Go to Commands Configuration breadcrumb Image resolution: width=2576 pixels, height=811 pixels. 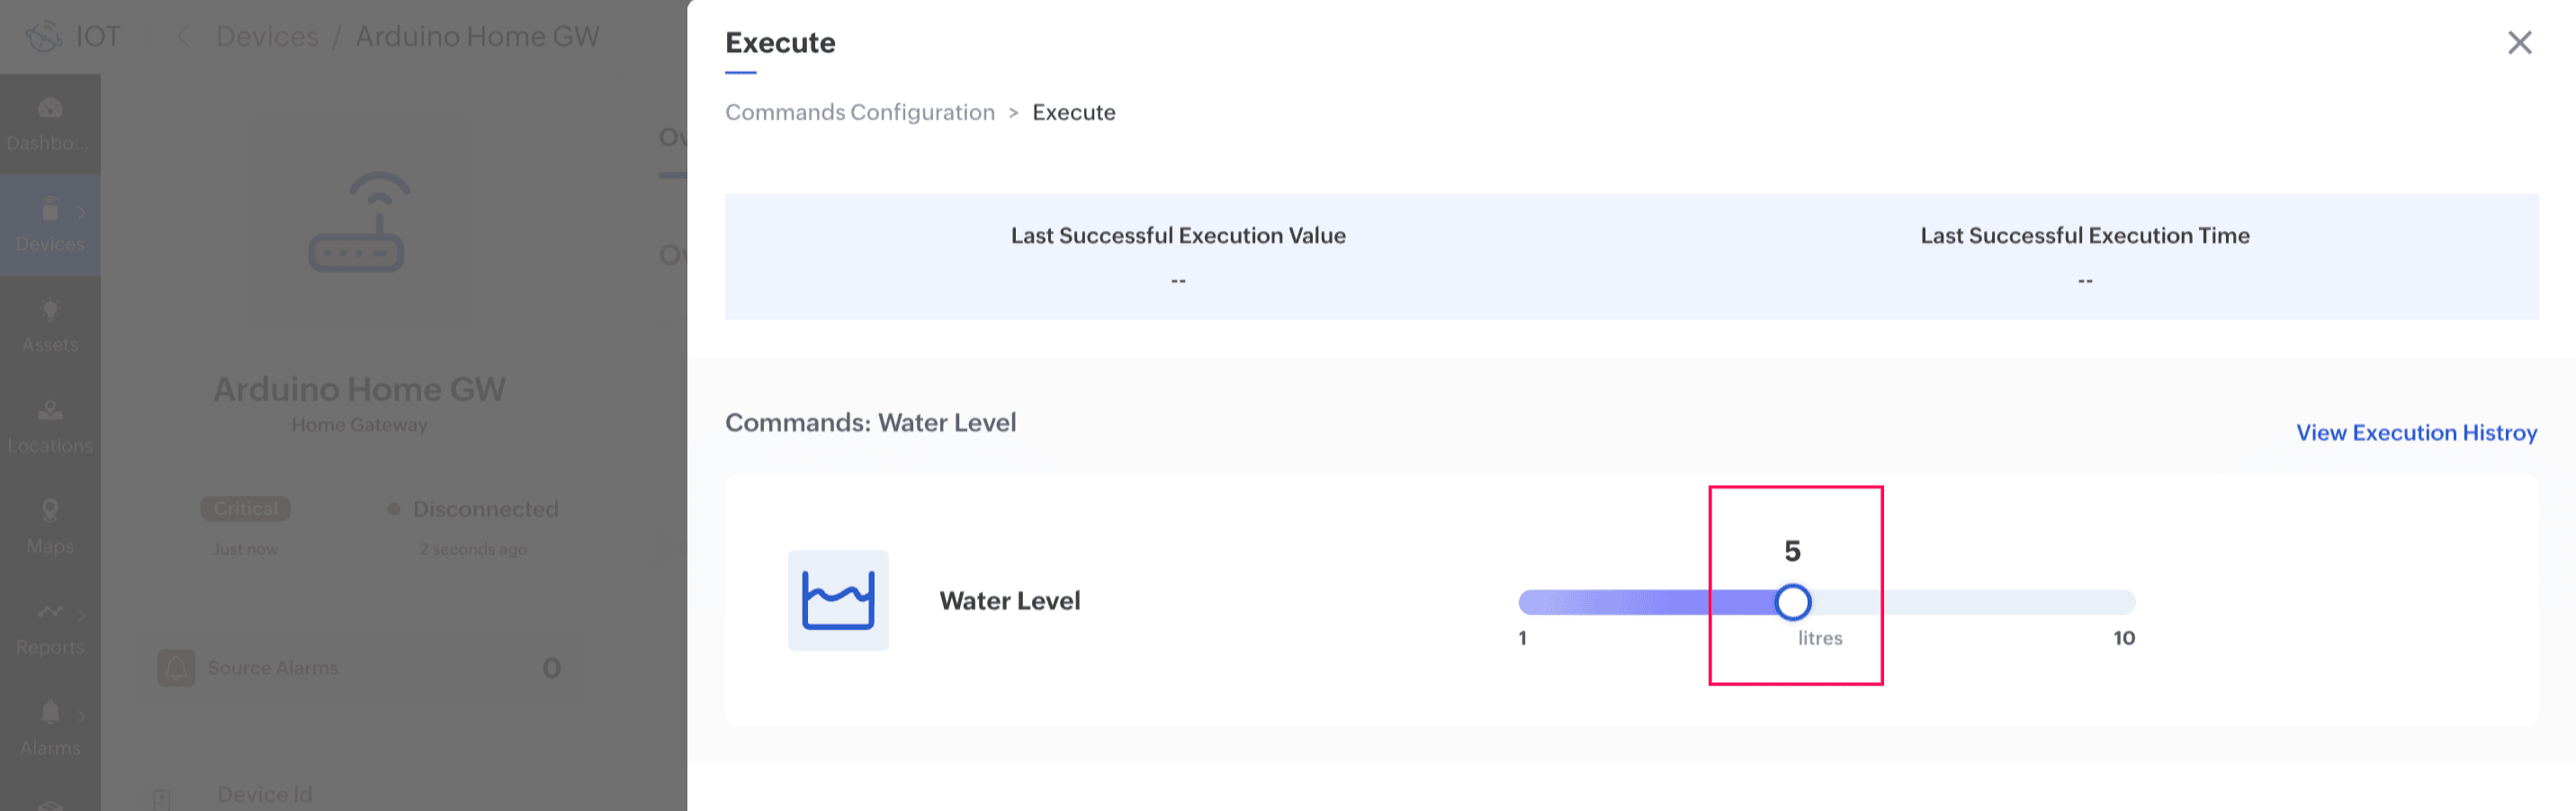pos(859,112)
